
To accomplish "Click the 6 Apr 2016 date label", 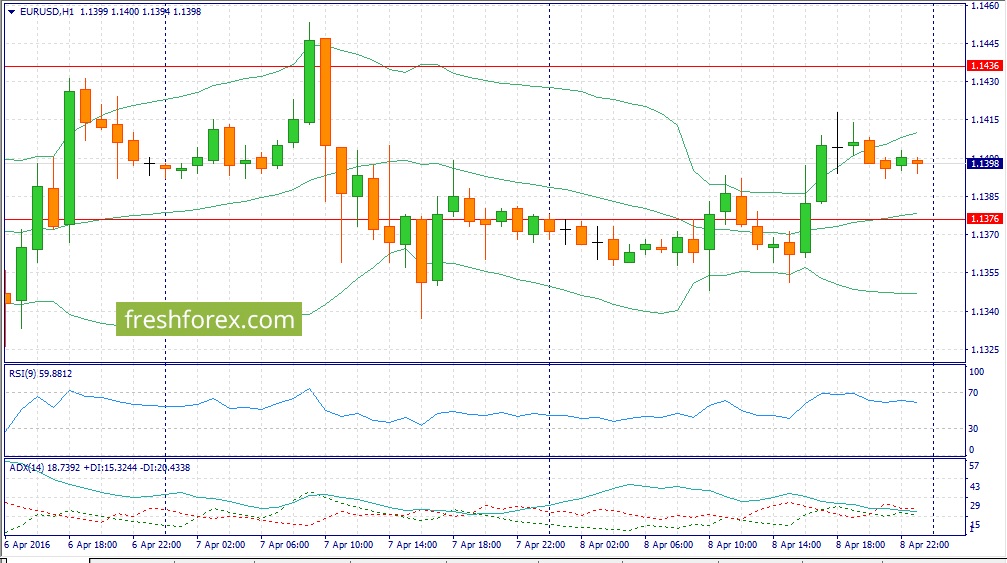I will (x=26, y=545).
